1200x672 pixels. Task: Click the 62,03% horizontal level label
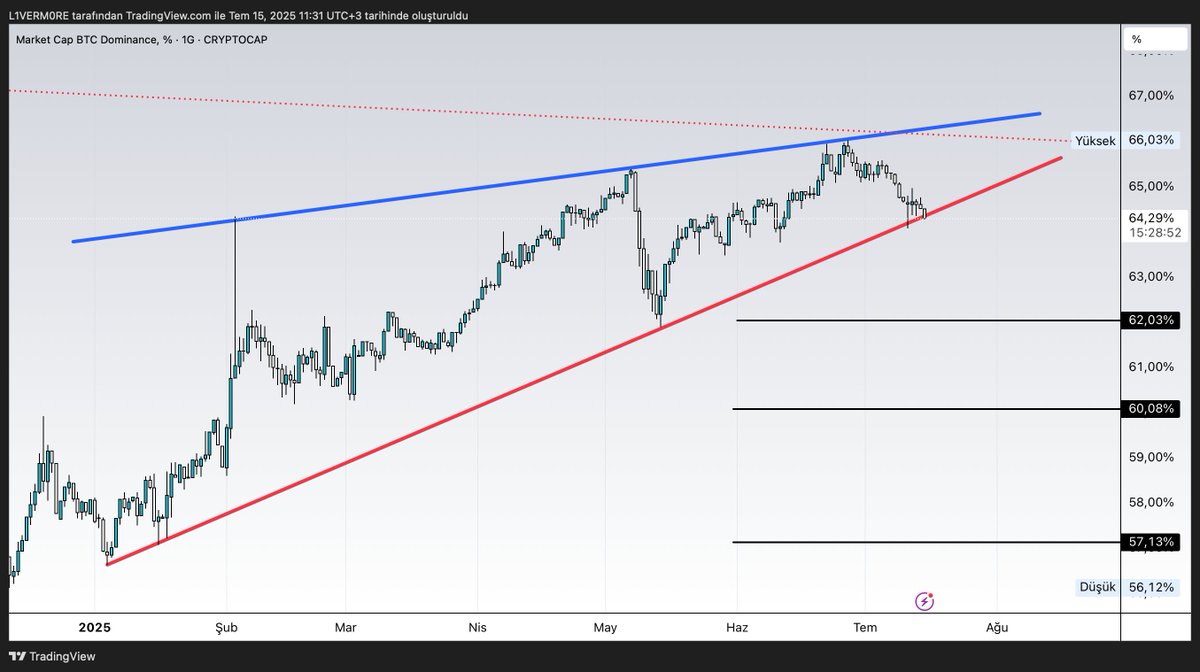1150,321
